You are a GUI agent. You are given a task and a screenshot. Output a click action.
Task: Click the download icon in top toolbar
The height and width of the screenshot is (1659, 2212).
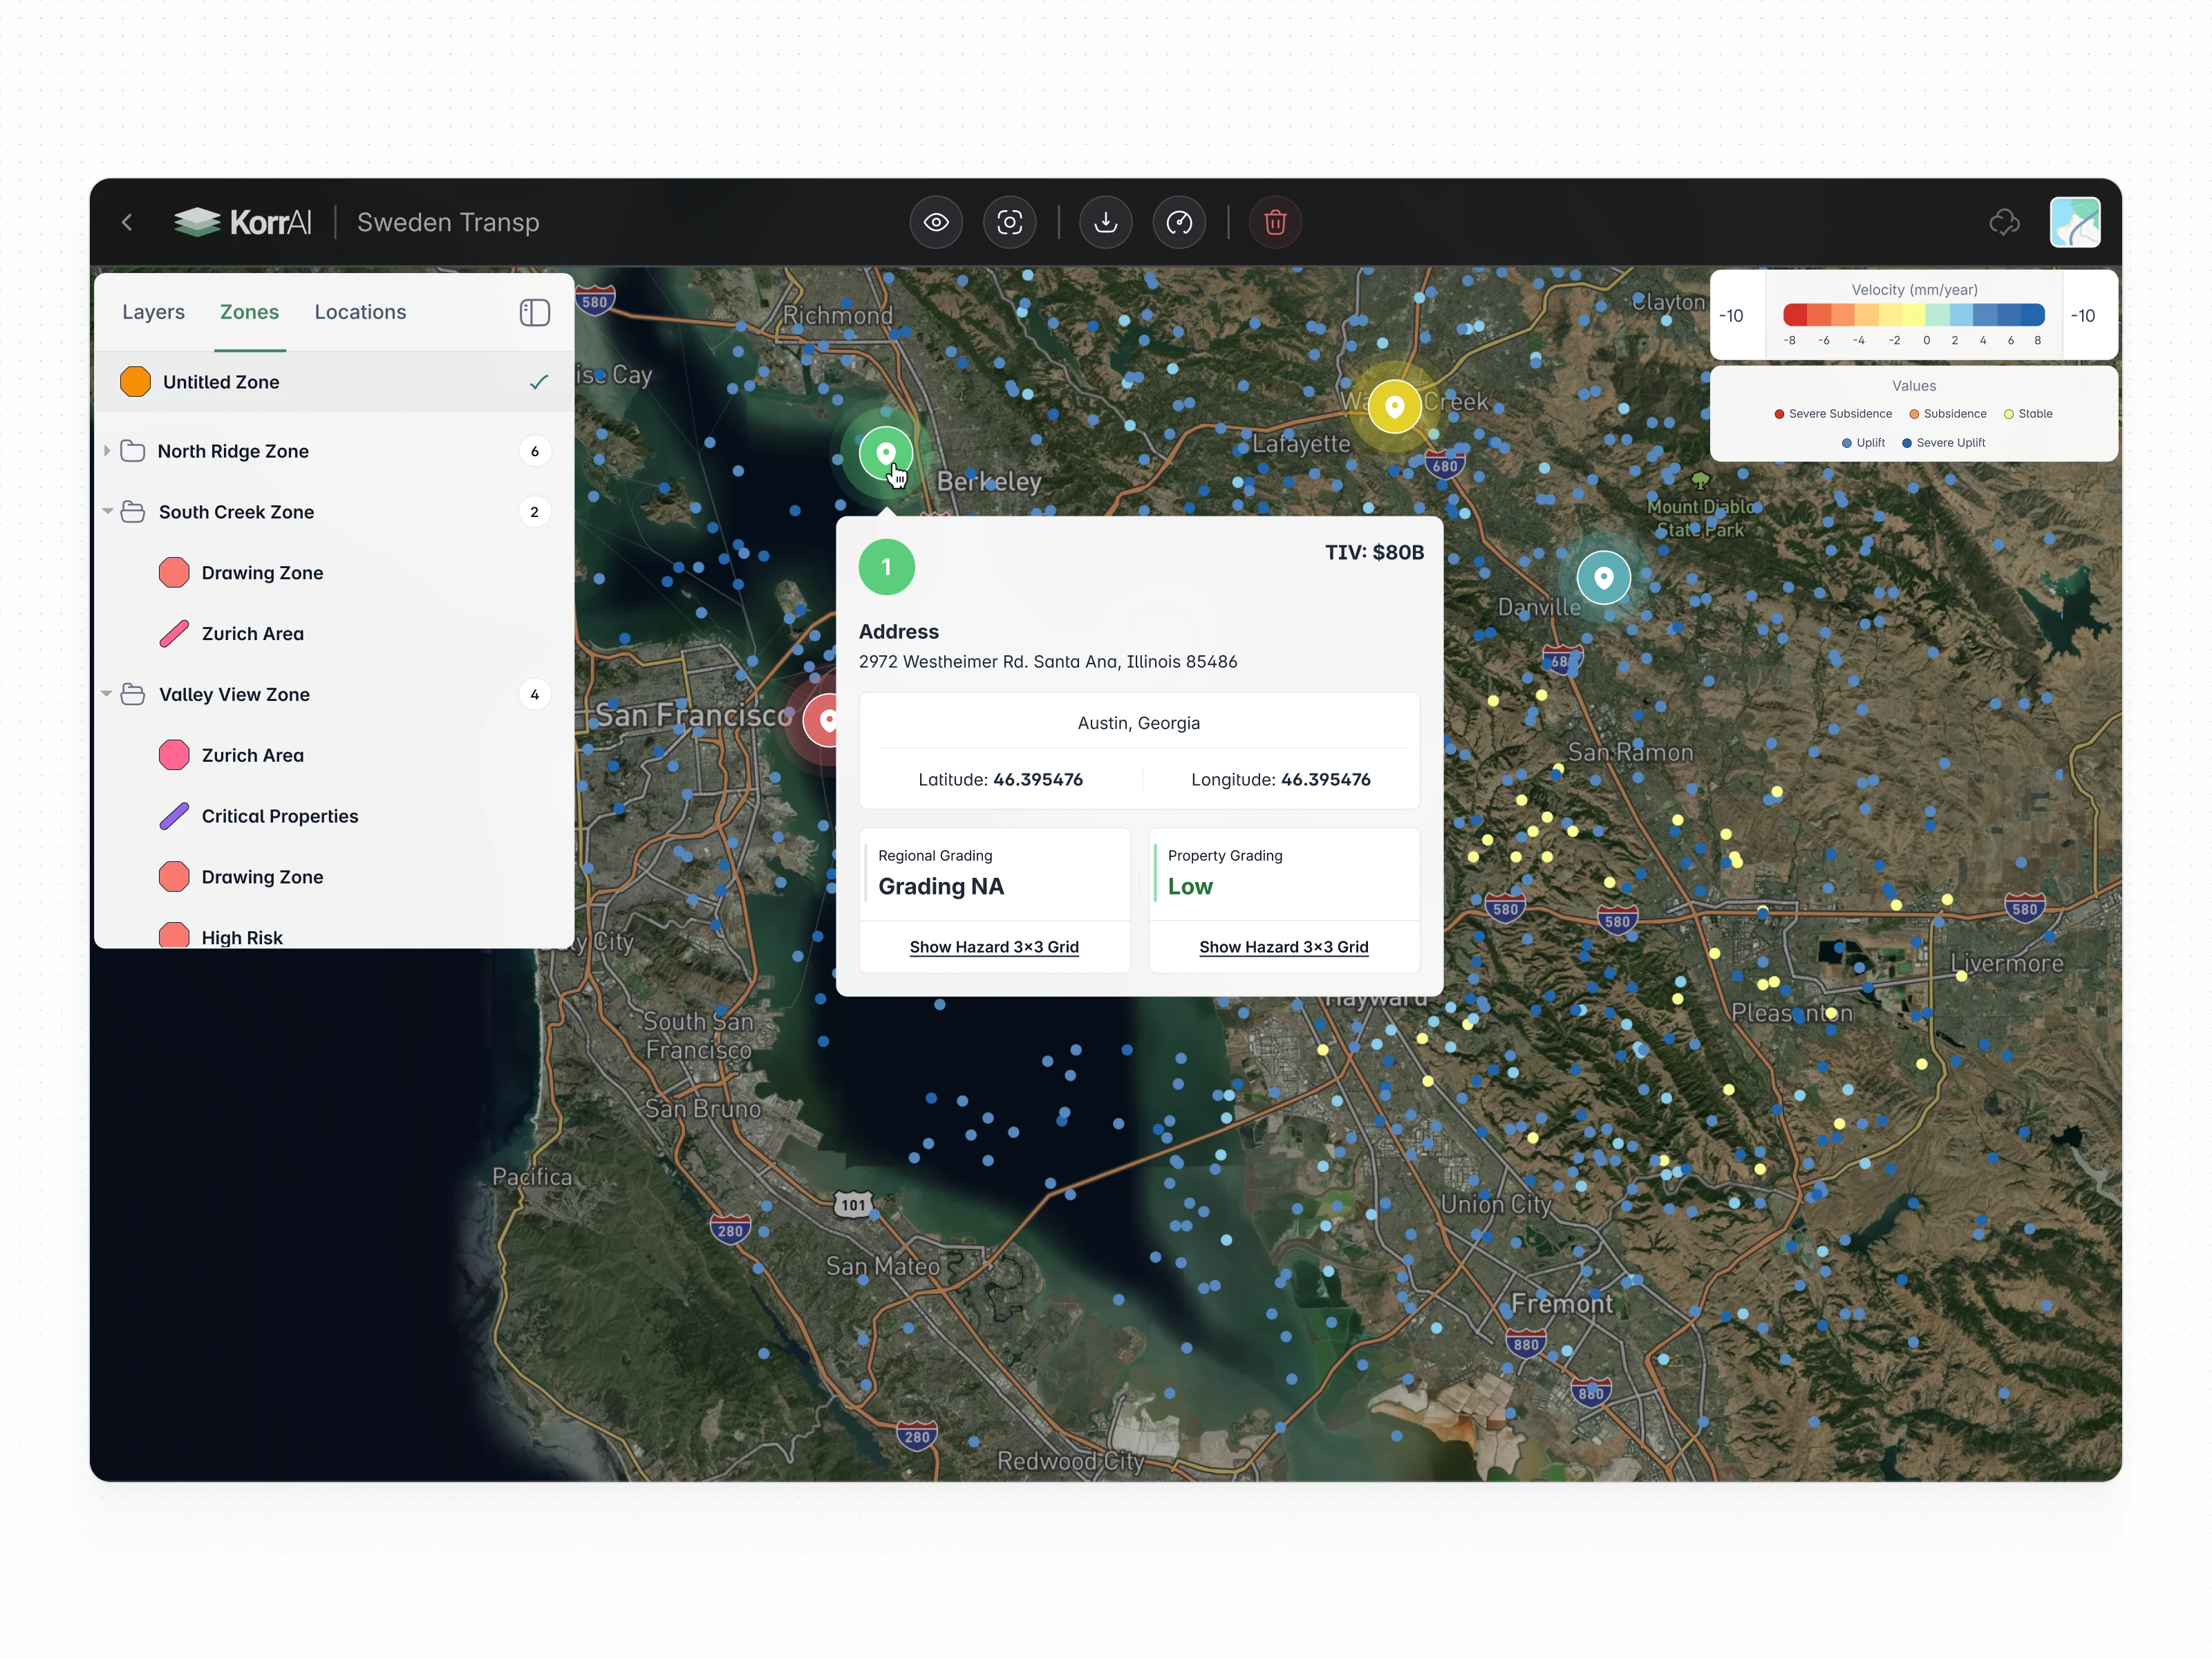pos(1105,222)
